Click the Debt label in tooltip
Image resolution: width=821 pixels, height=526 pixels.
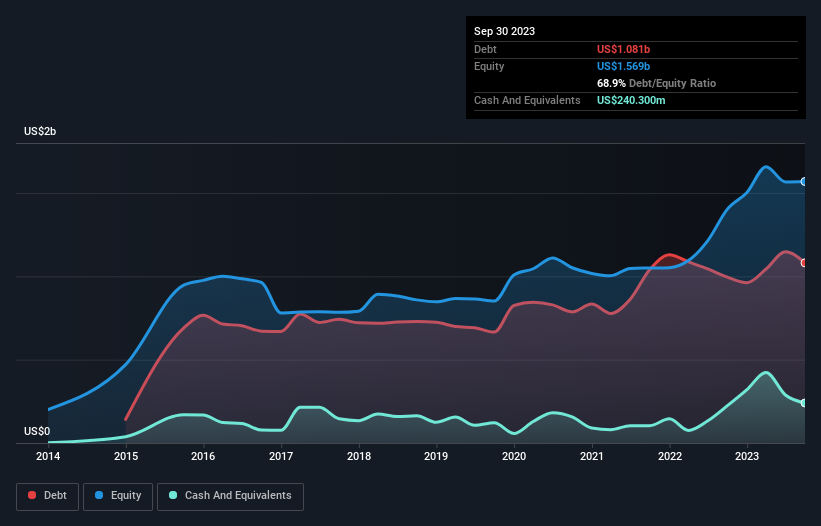point(485,49)
